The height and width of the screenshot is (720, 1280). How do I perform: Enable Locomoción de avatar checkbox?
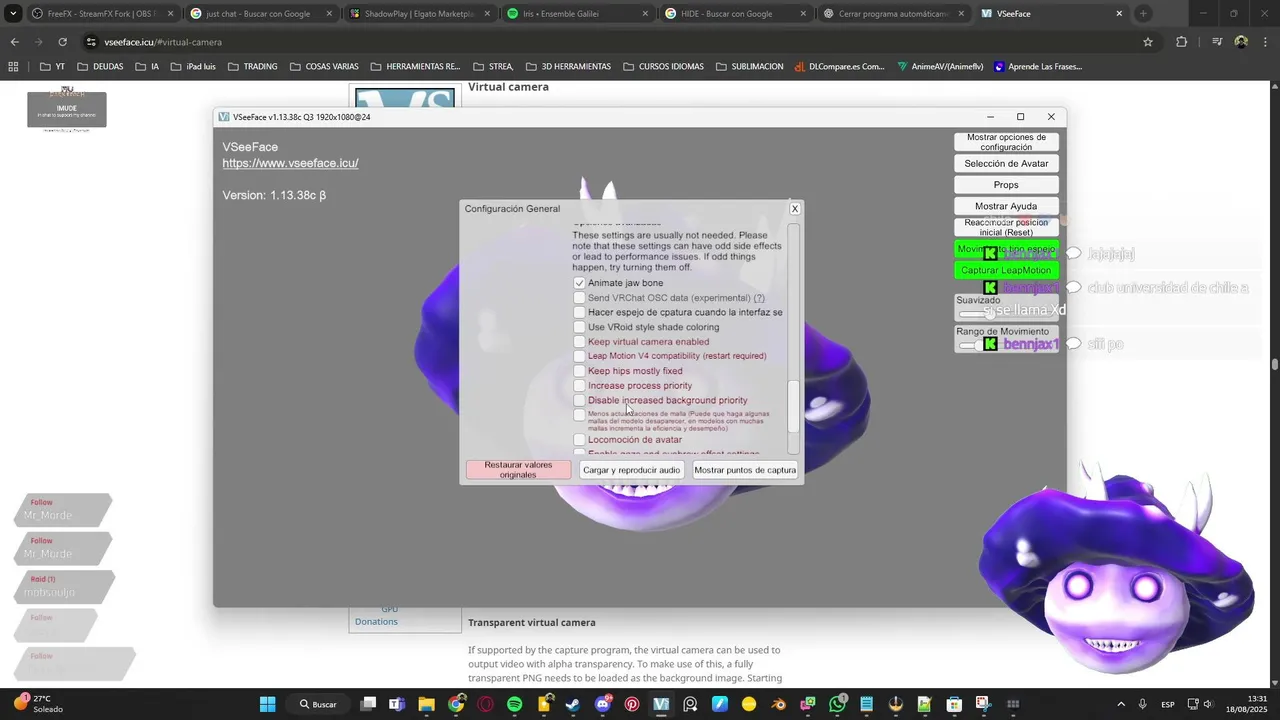(x=579, y=440)
